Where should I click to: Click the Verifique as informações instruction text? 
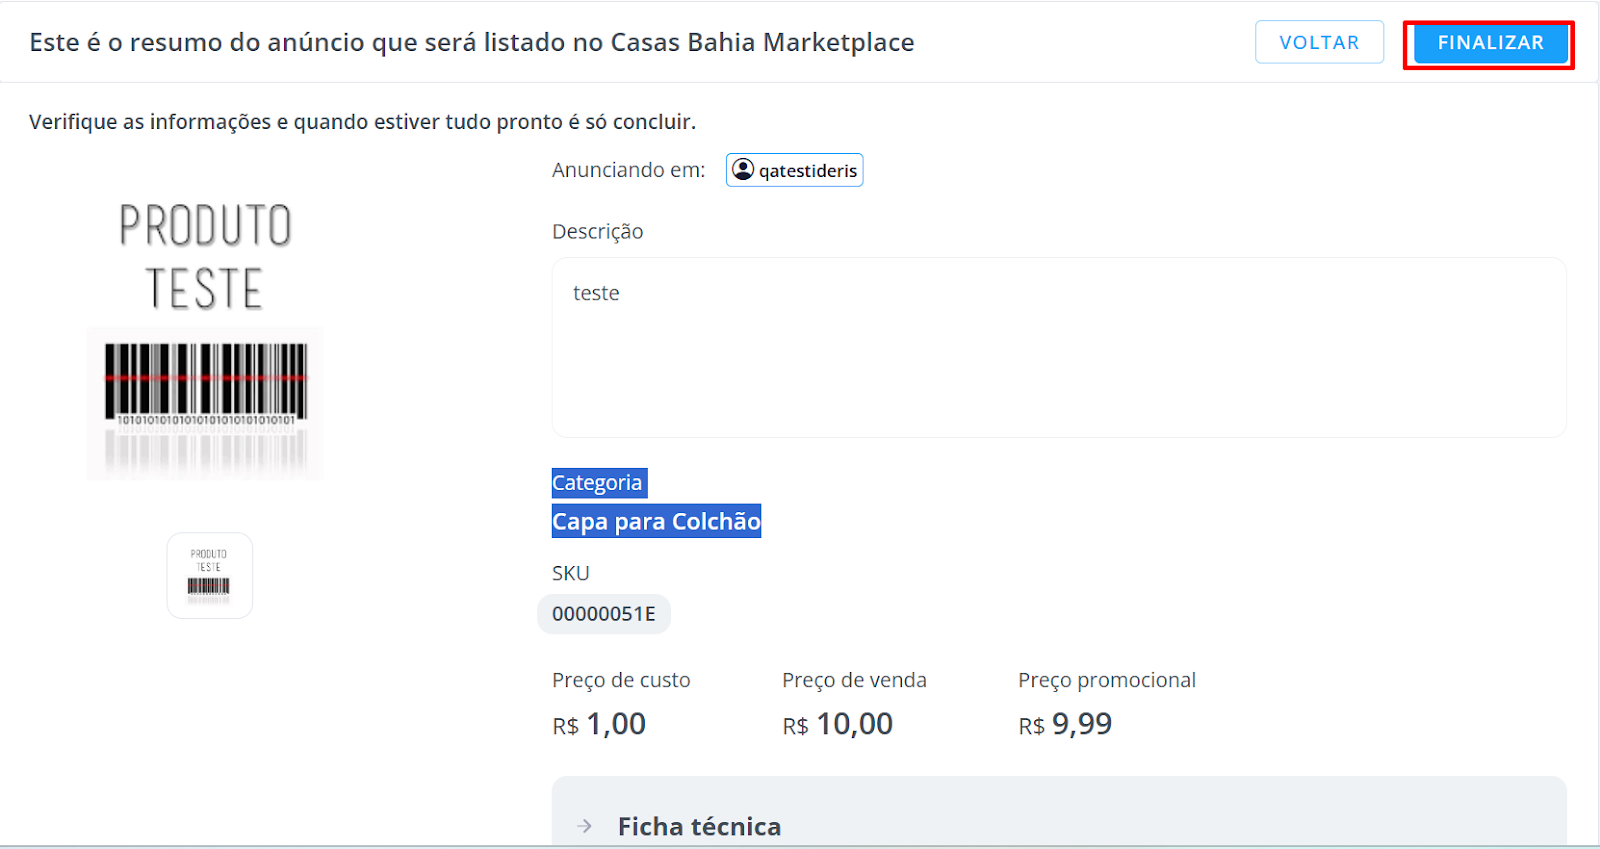[x=362, y=122]
